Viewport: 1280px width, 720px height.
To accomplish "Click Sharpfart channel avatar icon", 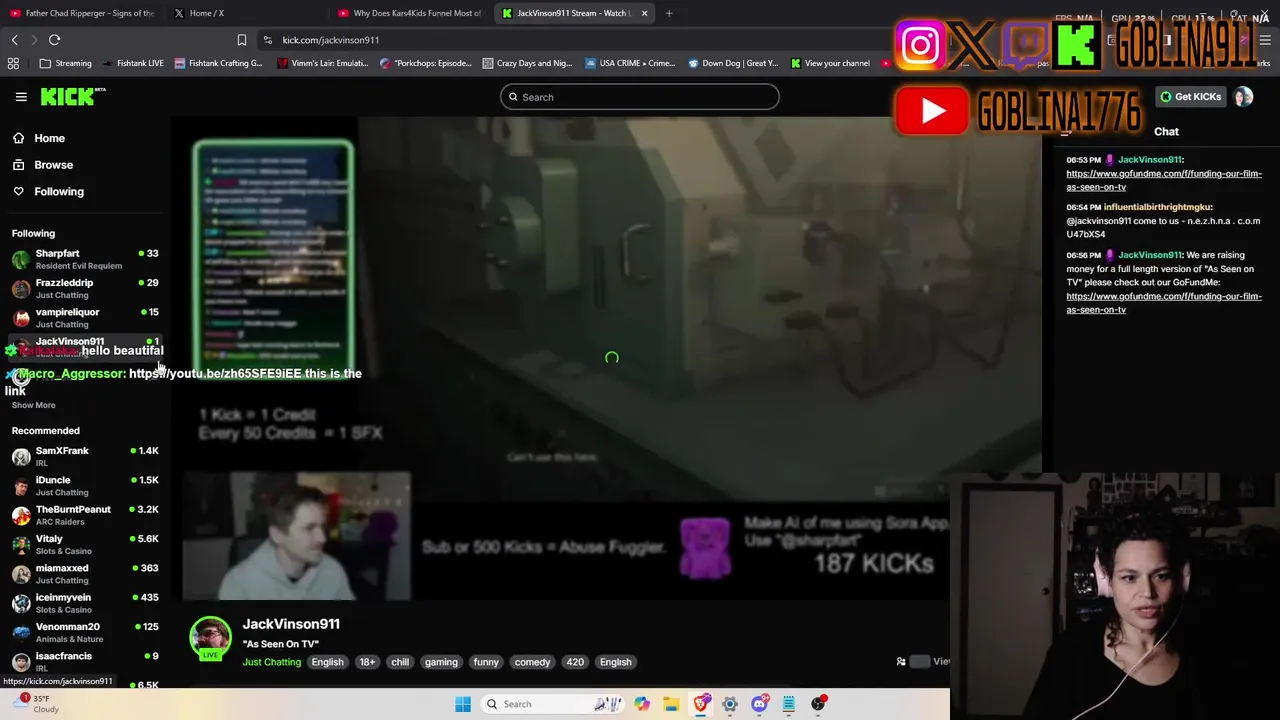I will [x=21, y=260].
